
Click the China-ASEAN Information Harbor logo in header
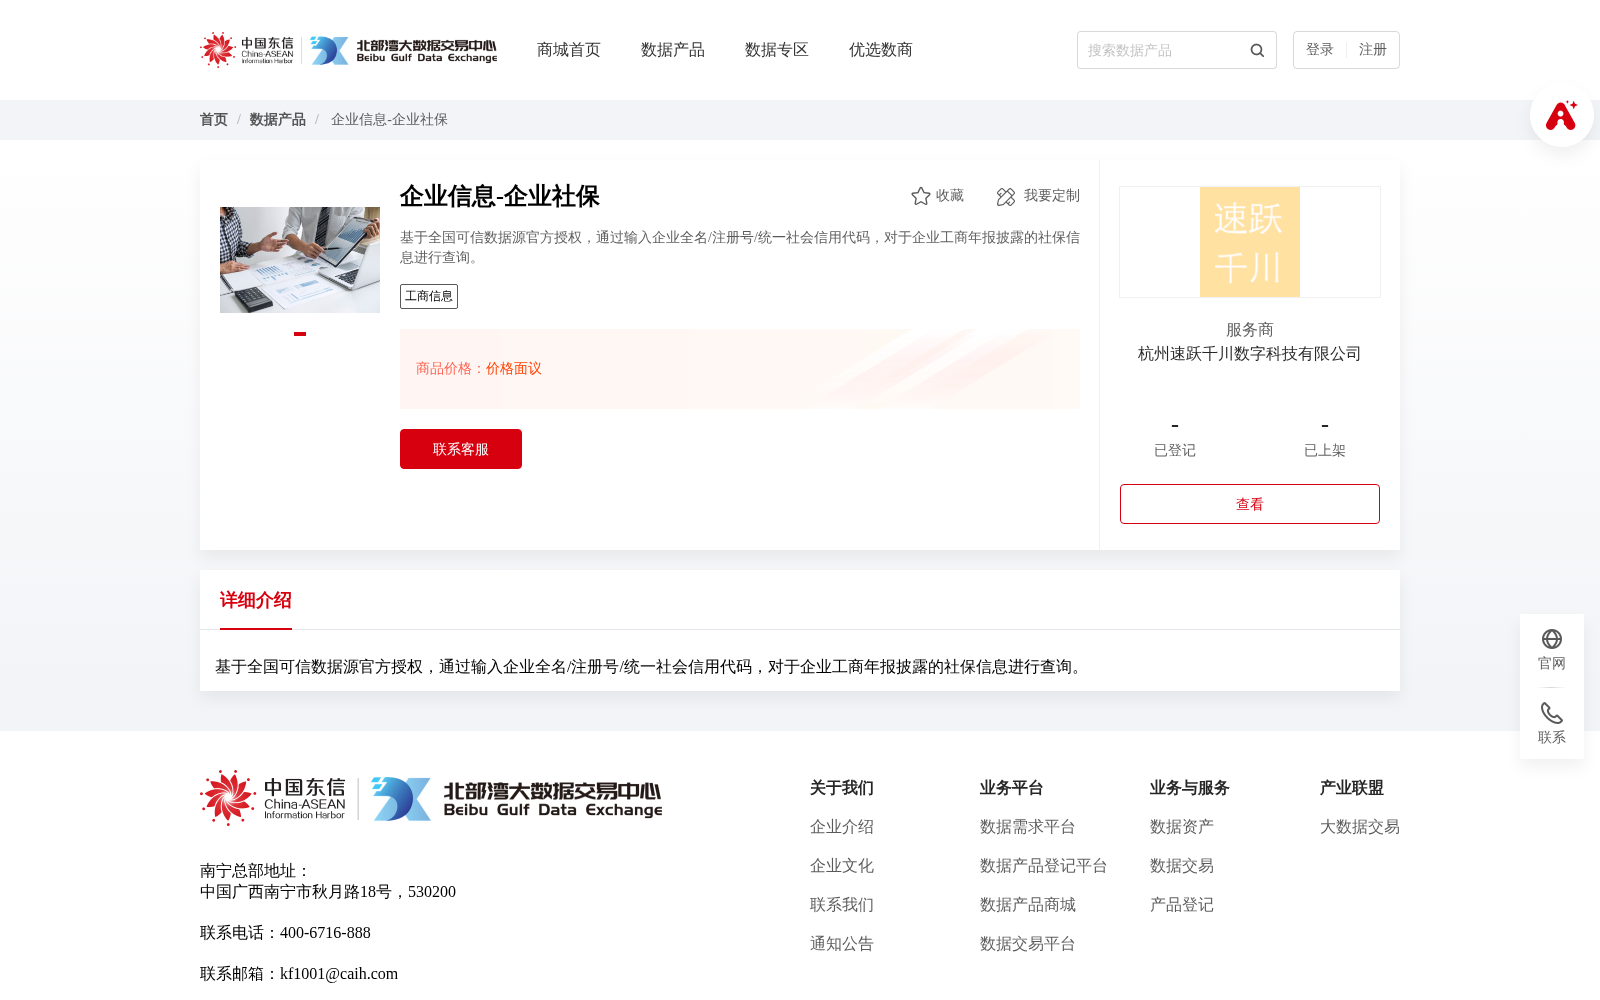247,50
